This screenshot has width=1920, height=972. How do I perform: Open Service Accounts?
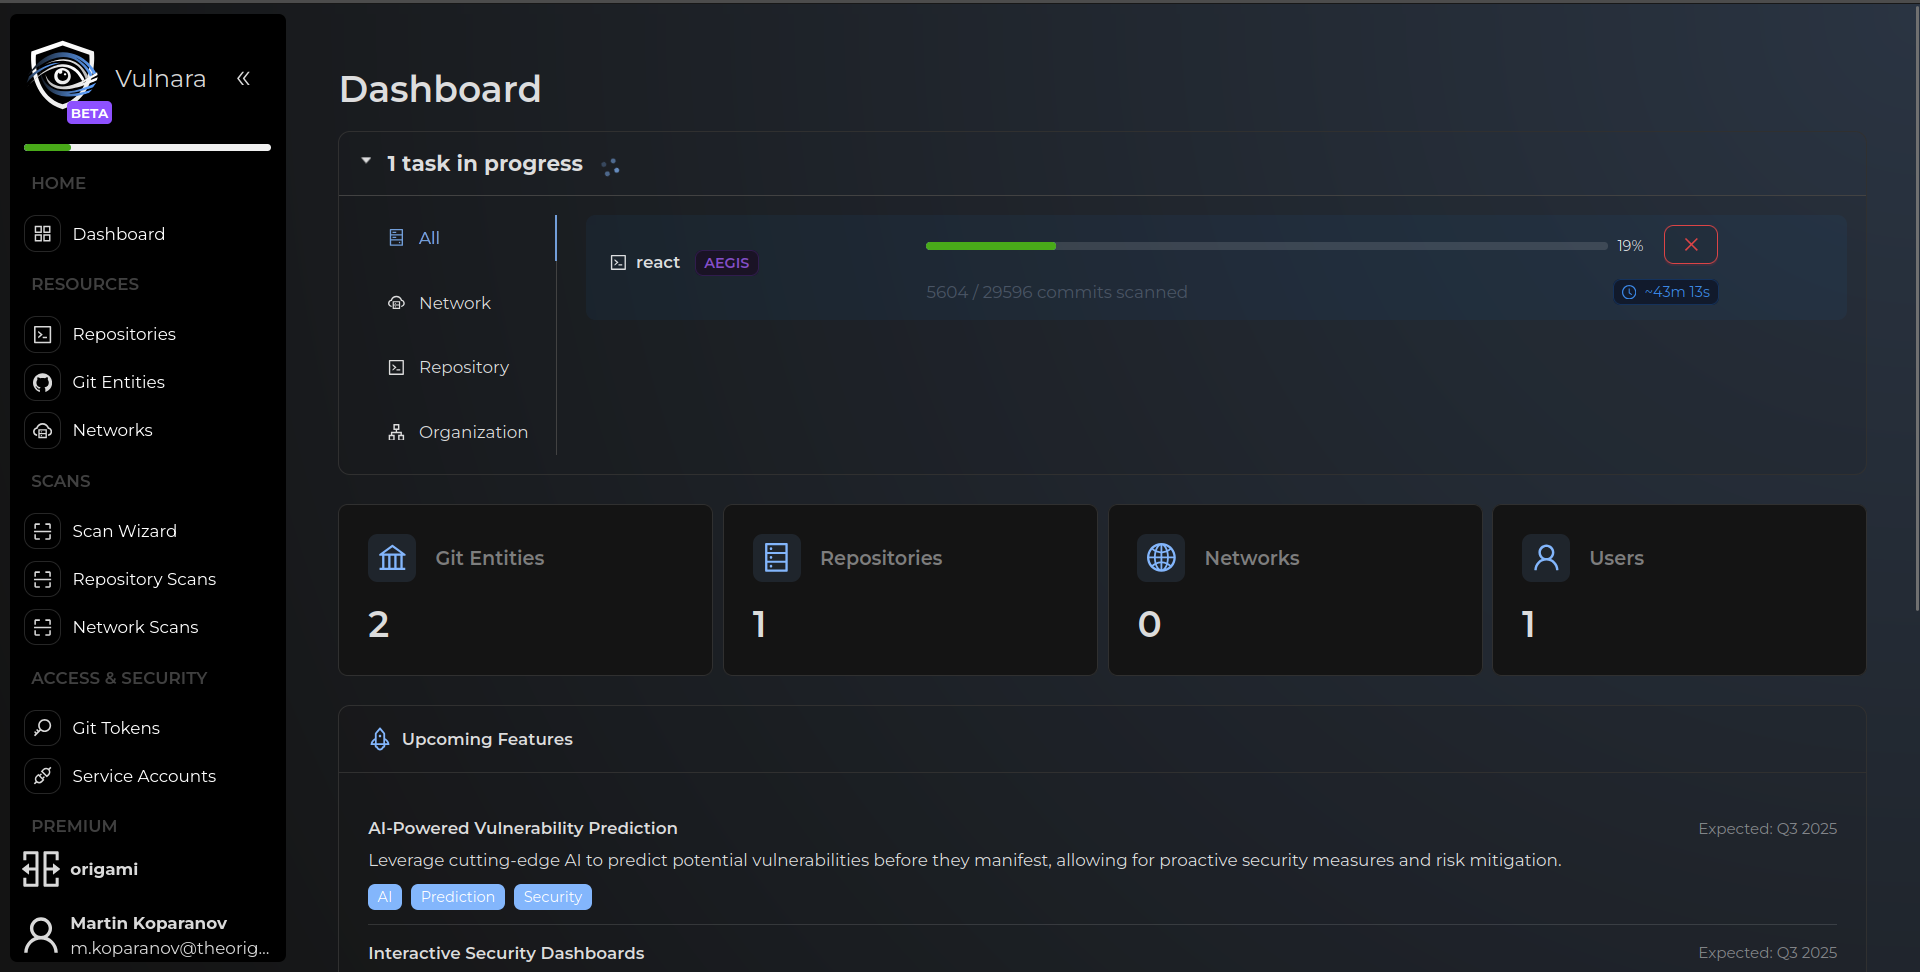(144, 776)
